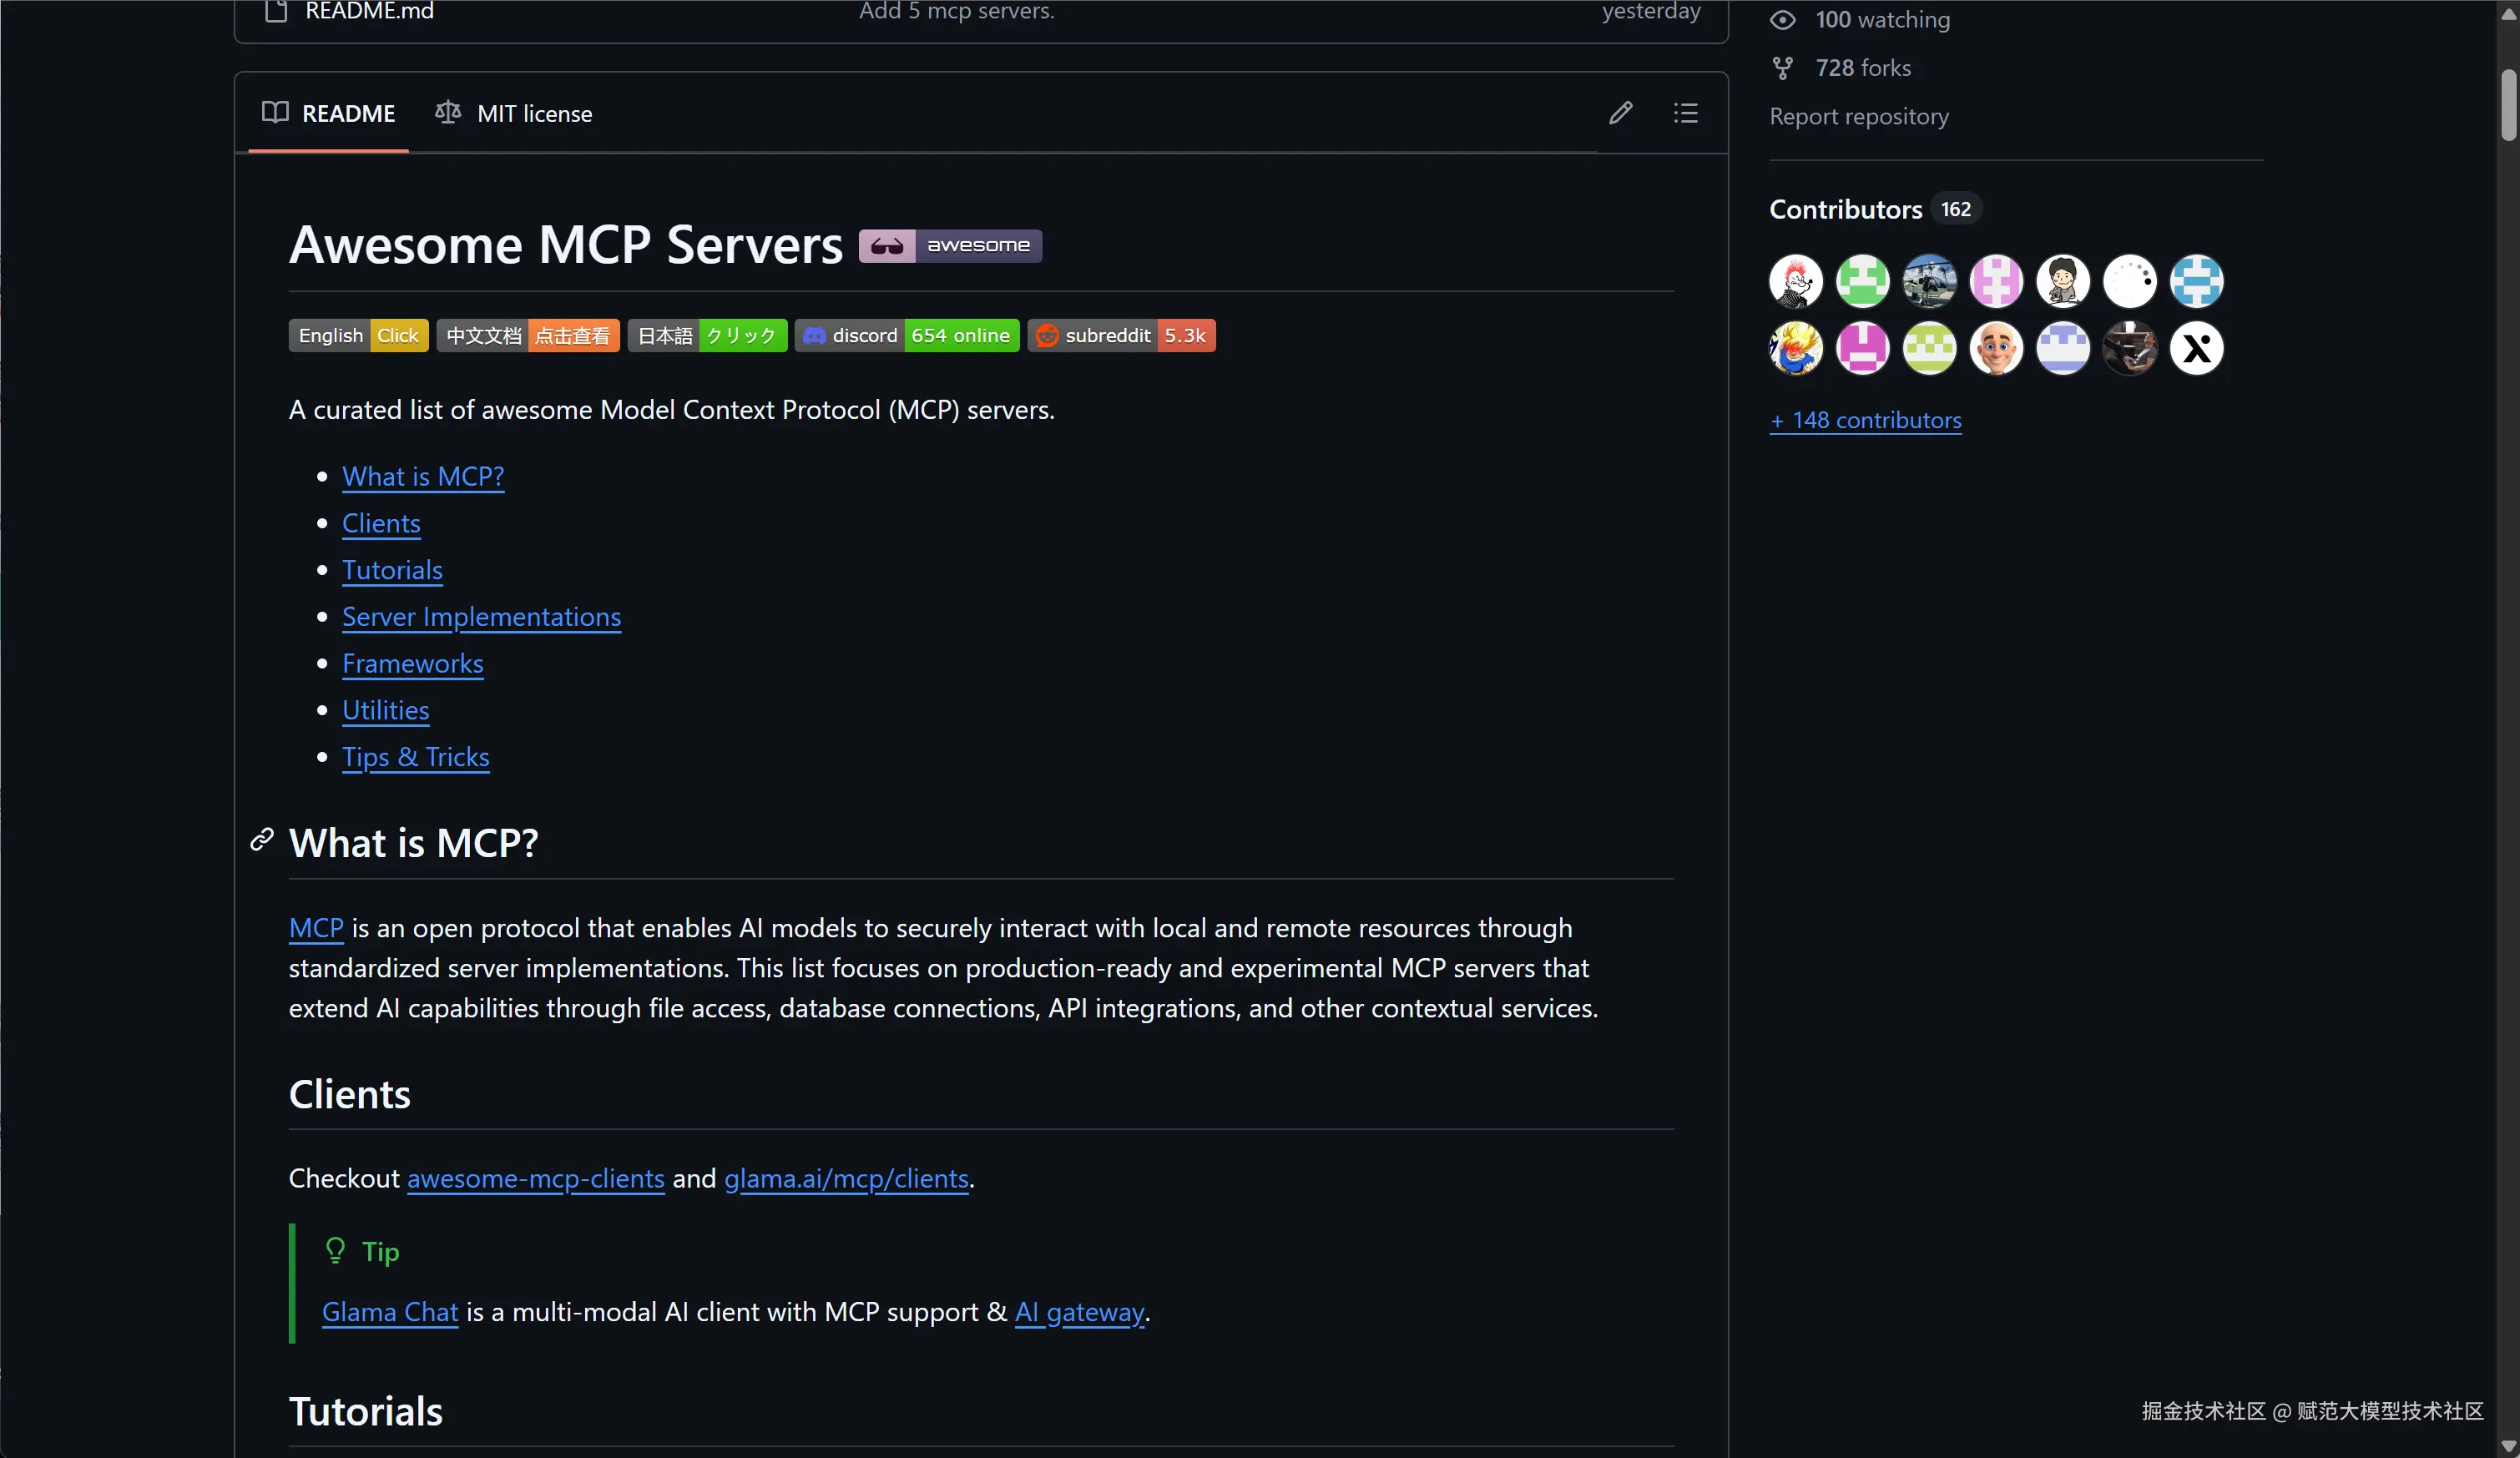The image size is (2520, 1458).
Task: Click the heading anchor link icon beside What is MCP?
Action: [262, 840]
